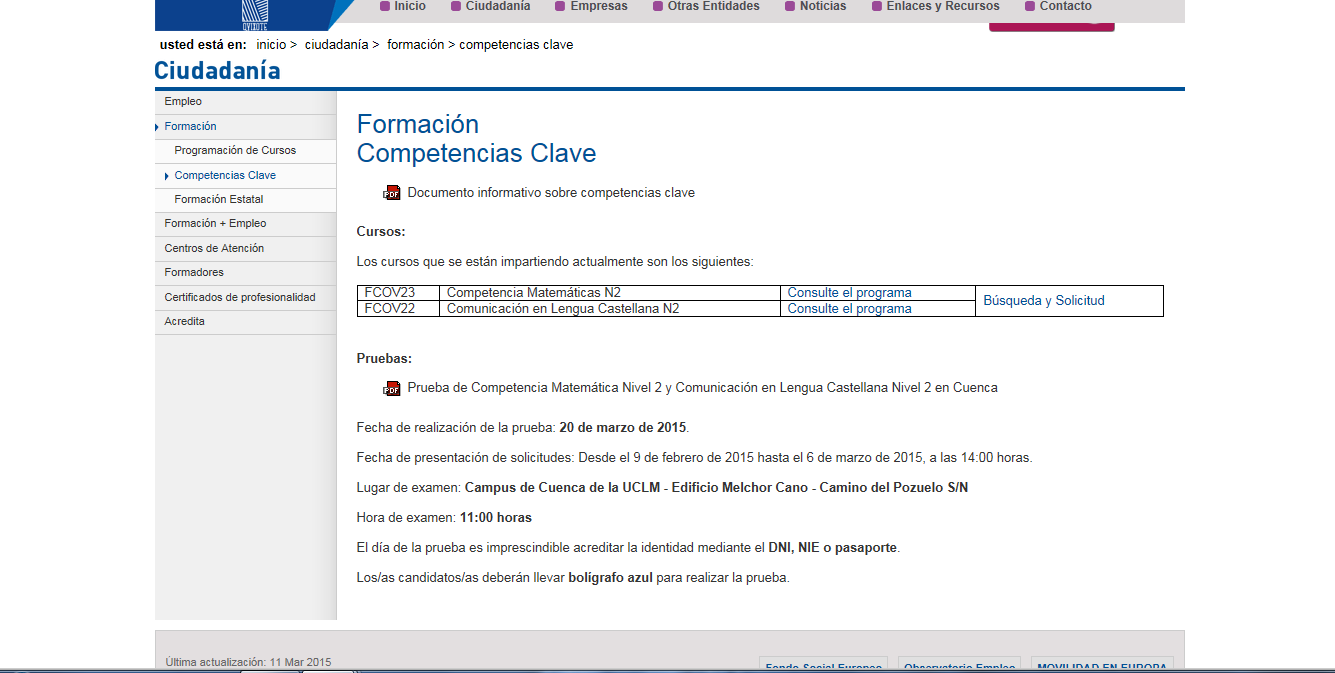Viewport: 1335px width, 673px height.
Task: Open Documento informativo sobre competencias clave
Action: tap(550, 193)
